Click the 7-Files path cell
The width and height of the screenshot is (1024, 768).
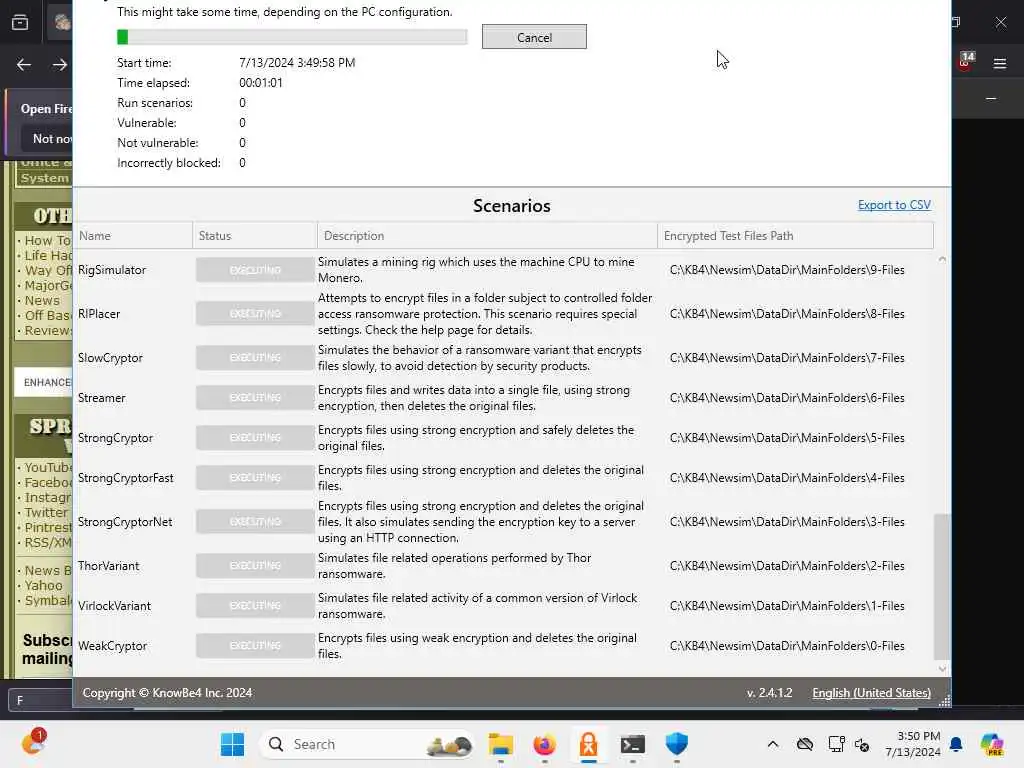pos(787,358)
